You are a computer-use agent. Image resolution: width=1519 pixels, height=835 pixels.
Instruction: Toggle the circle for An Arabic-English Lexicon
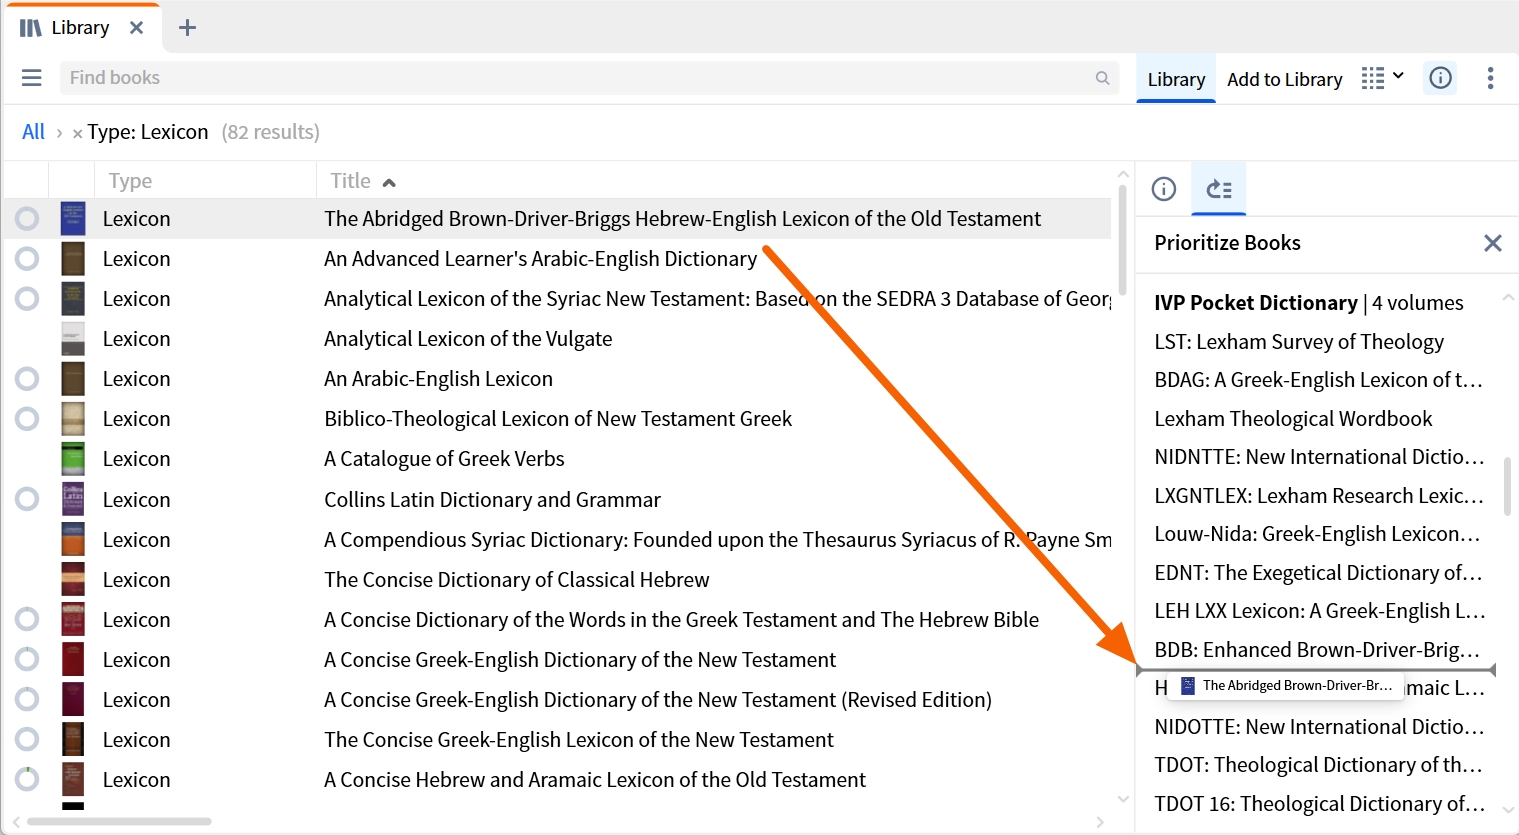coord(27,378)
